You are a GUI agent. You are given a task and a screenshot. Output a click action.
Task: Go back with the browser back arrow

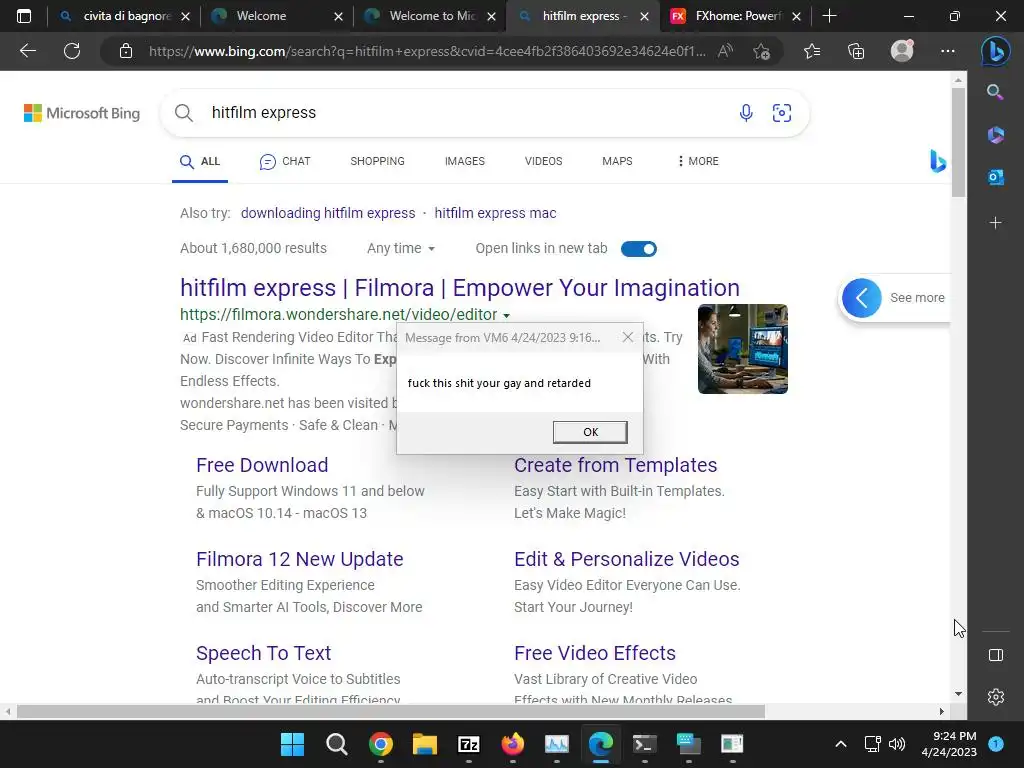(x=28, y=51)
